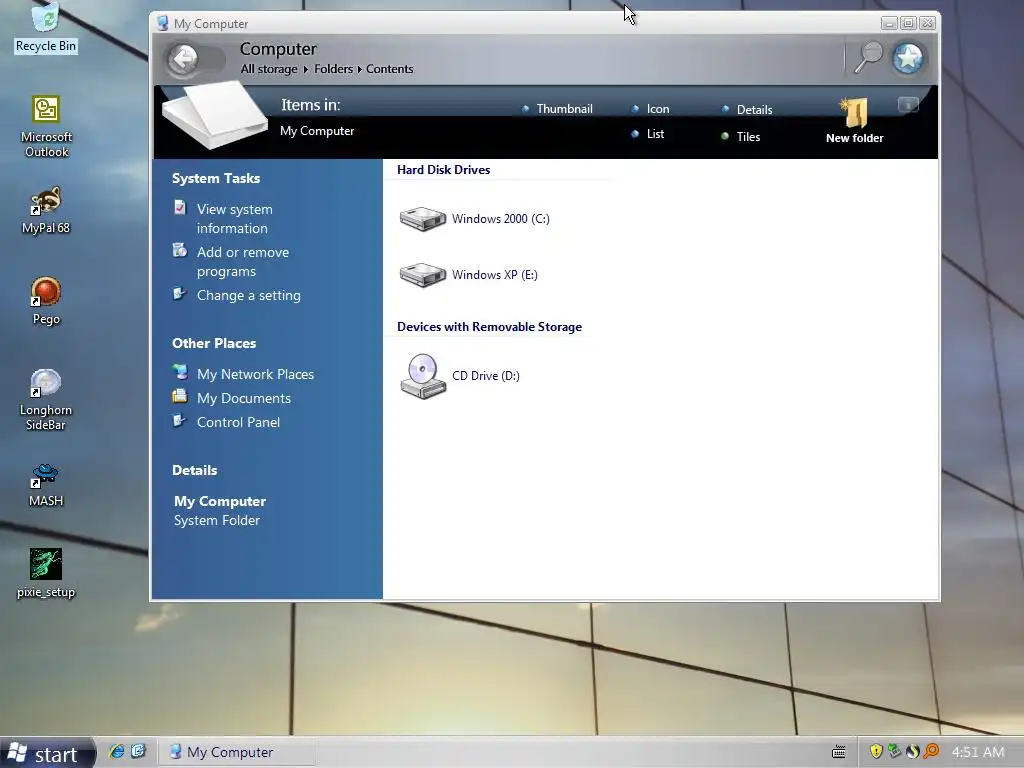Click the white drive graphic in header
The image size is (1024, 768).
point(216,115)
